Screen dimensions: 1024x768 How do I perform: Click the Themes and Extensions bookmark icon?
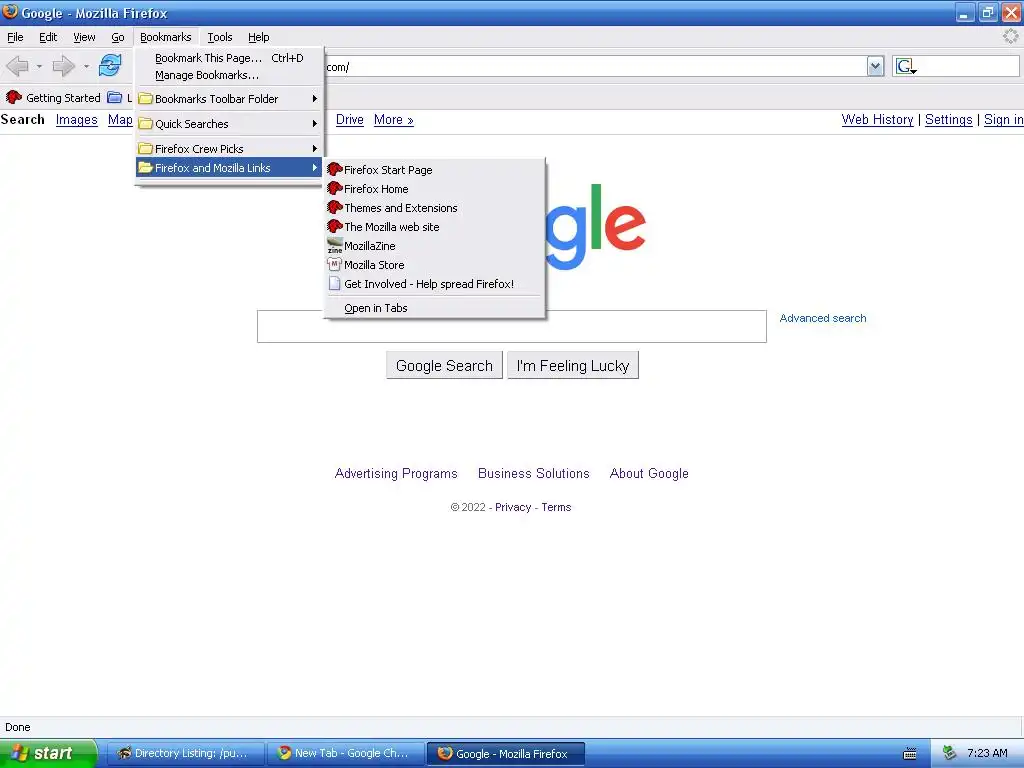(x=334, y=208)
